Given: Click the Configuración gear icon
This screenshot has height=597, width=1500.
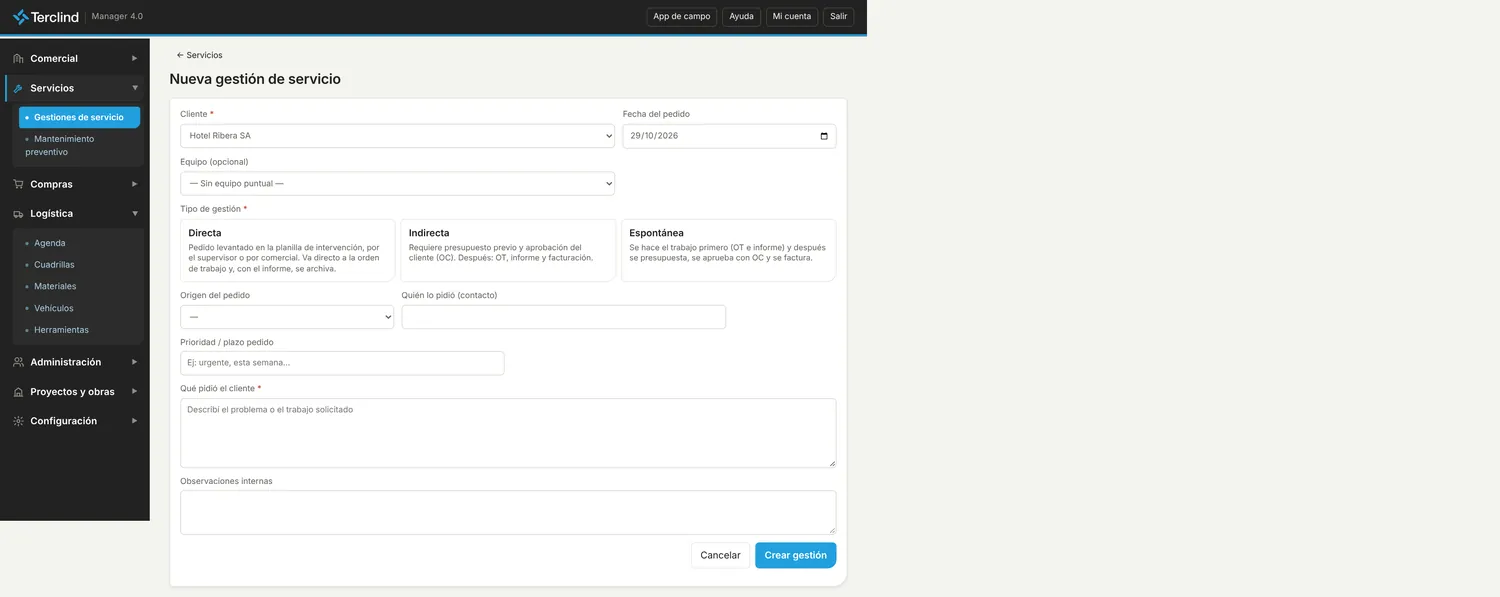Looking at the screenshot, I should coord(18,421).
